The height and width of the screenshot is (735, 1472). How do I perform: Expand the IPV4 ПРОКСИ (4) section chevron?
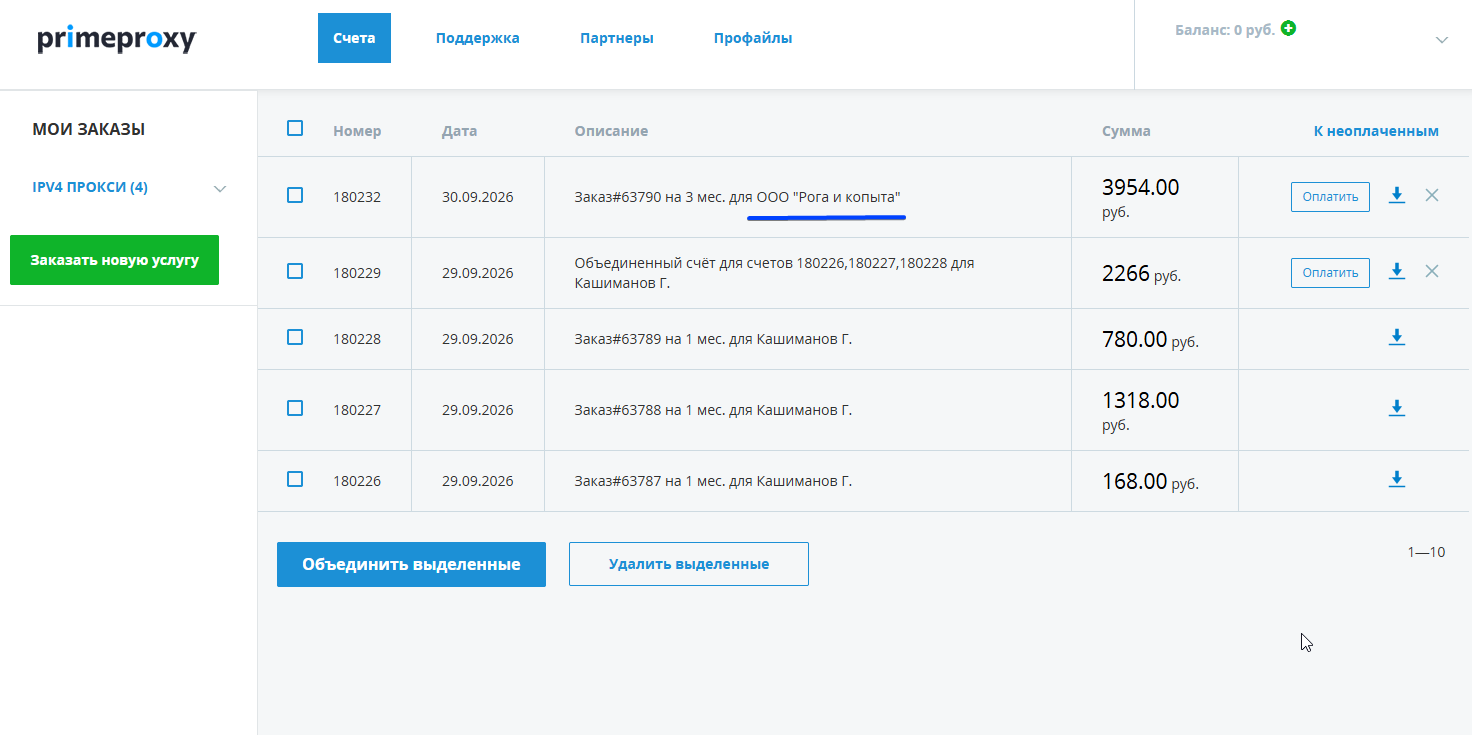[x=220, y=189]
